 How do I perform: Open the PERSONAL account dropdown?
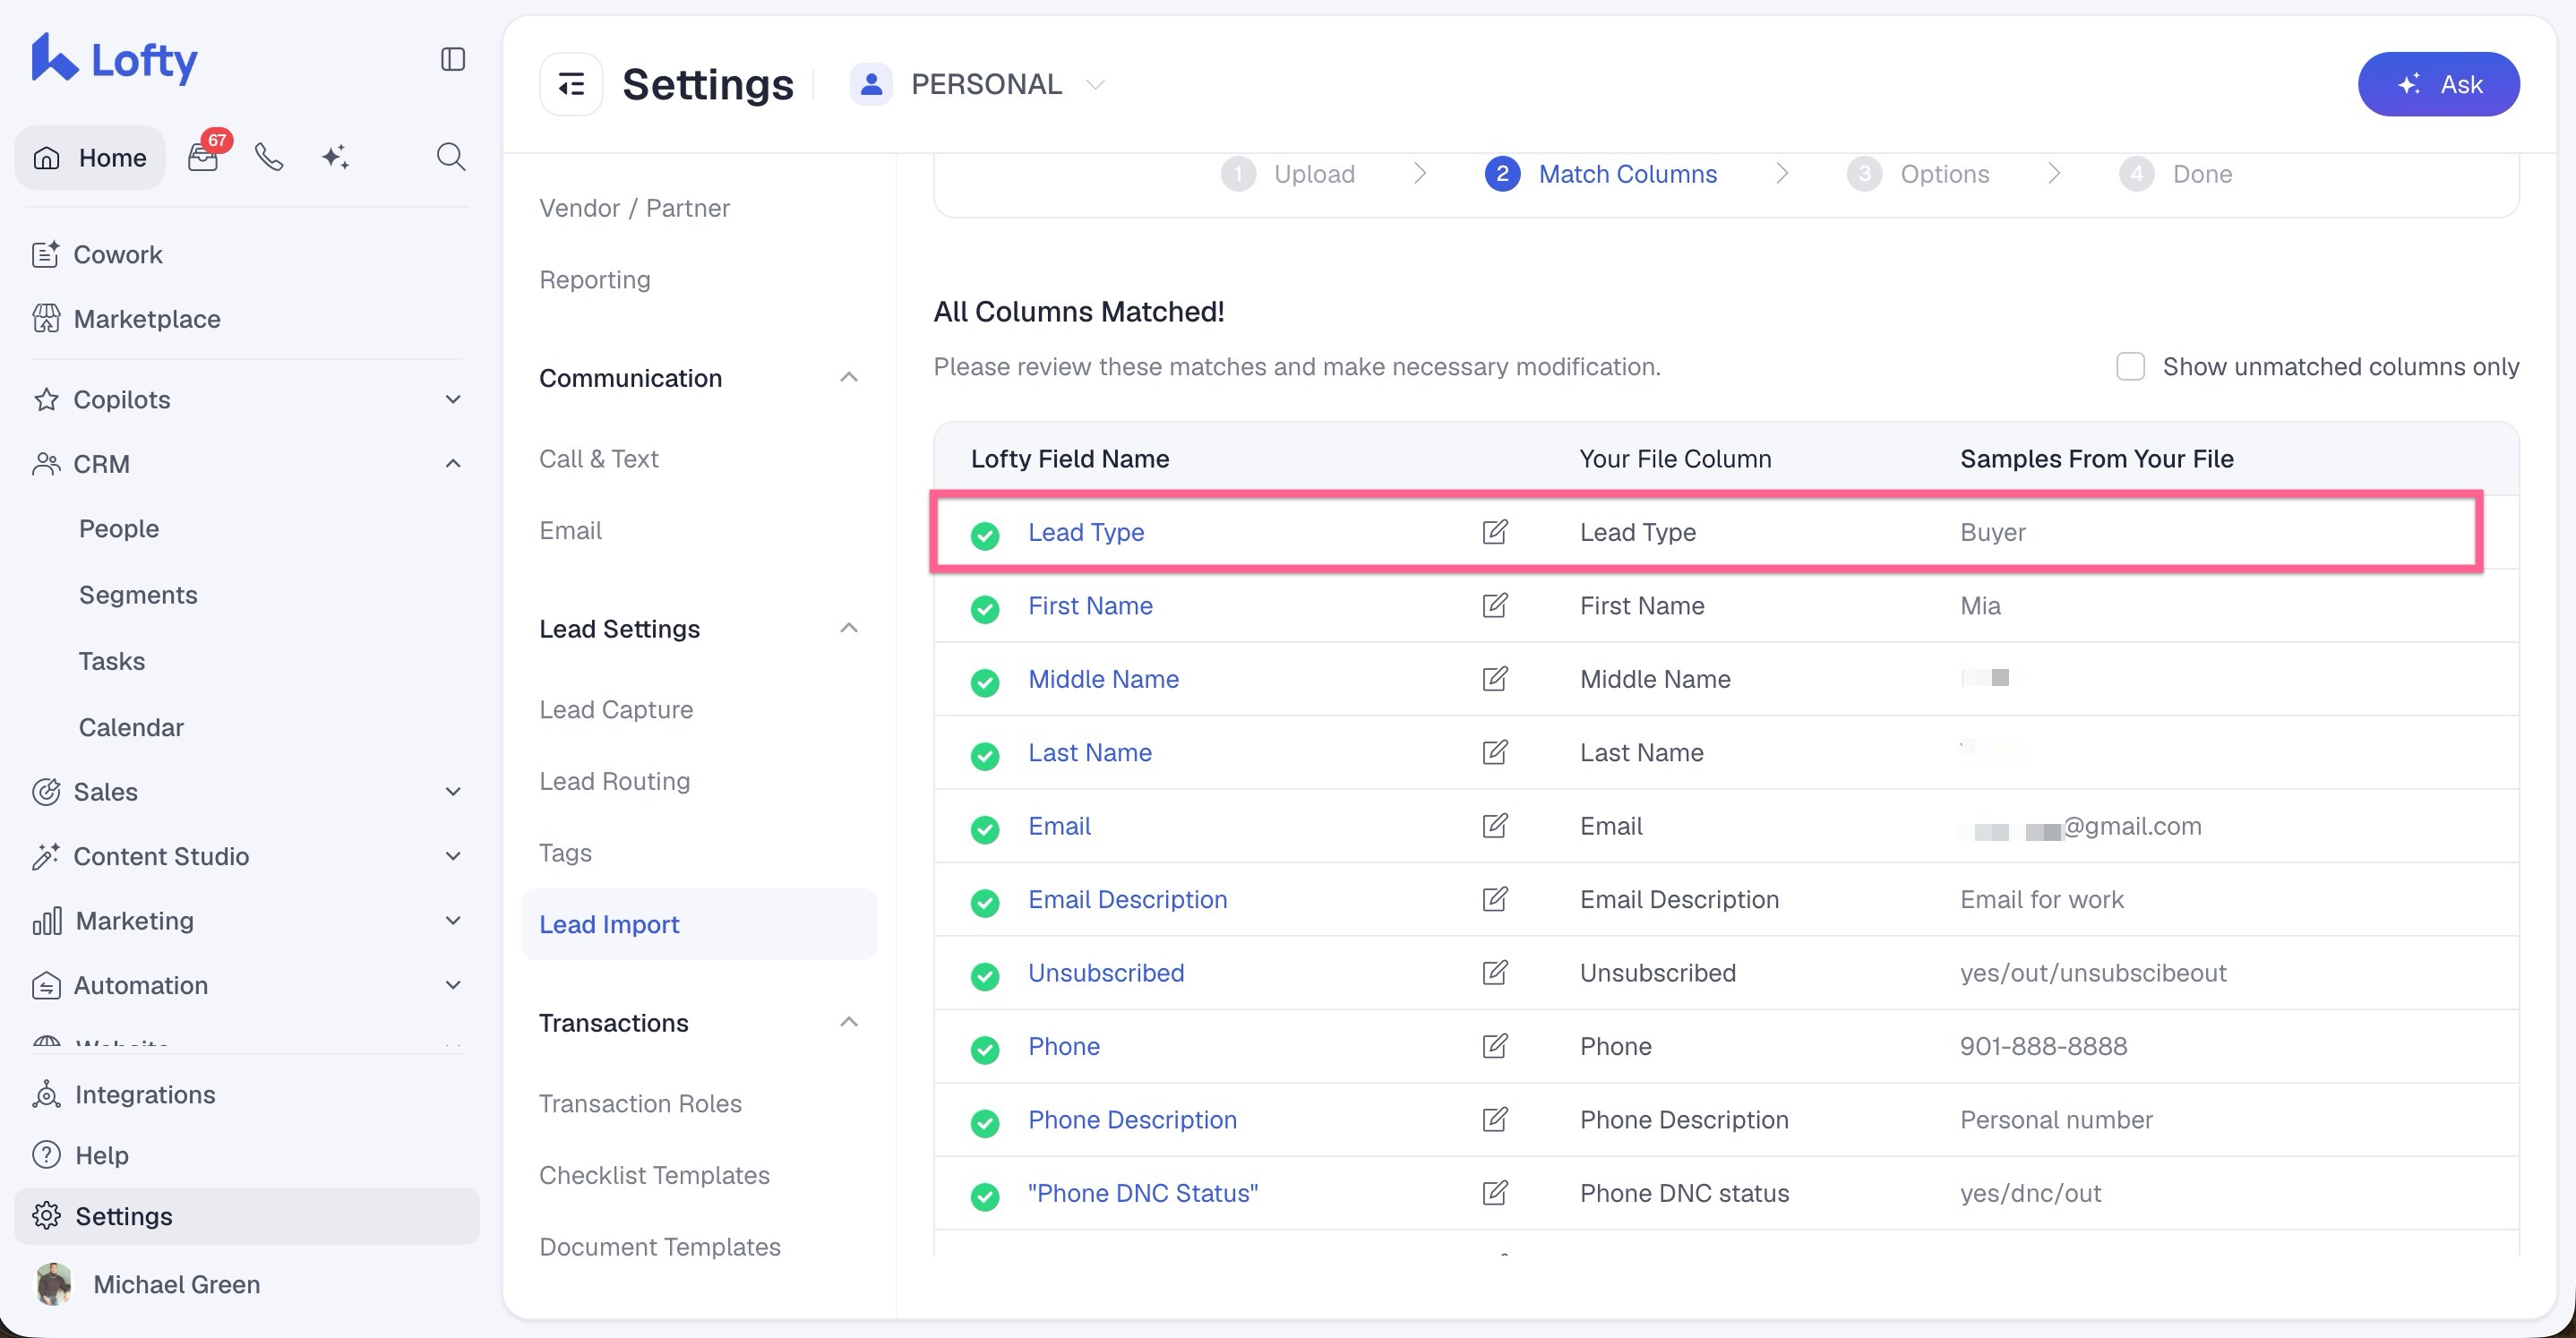[978, 84]
